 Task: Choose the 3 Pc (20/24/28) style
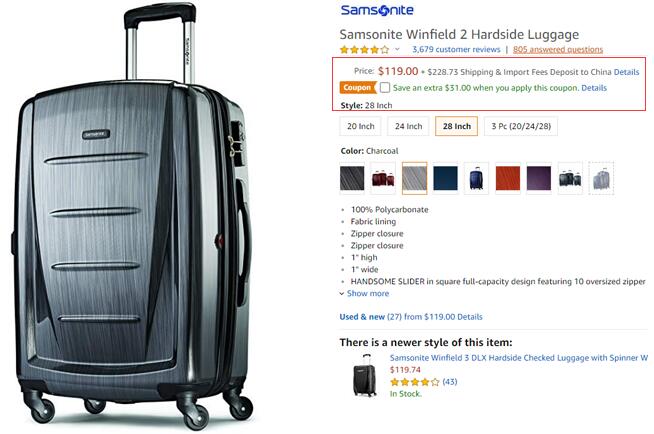(521, 126)
